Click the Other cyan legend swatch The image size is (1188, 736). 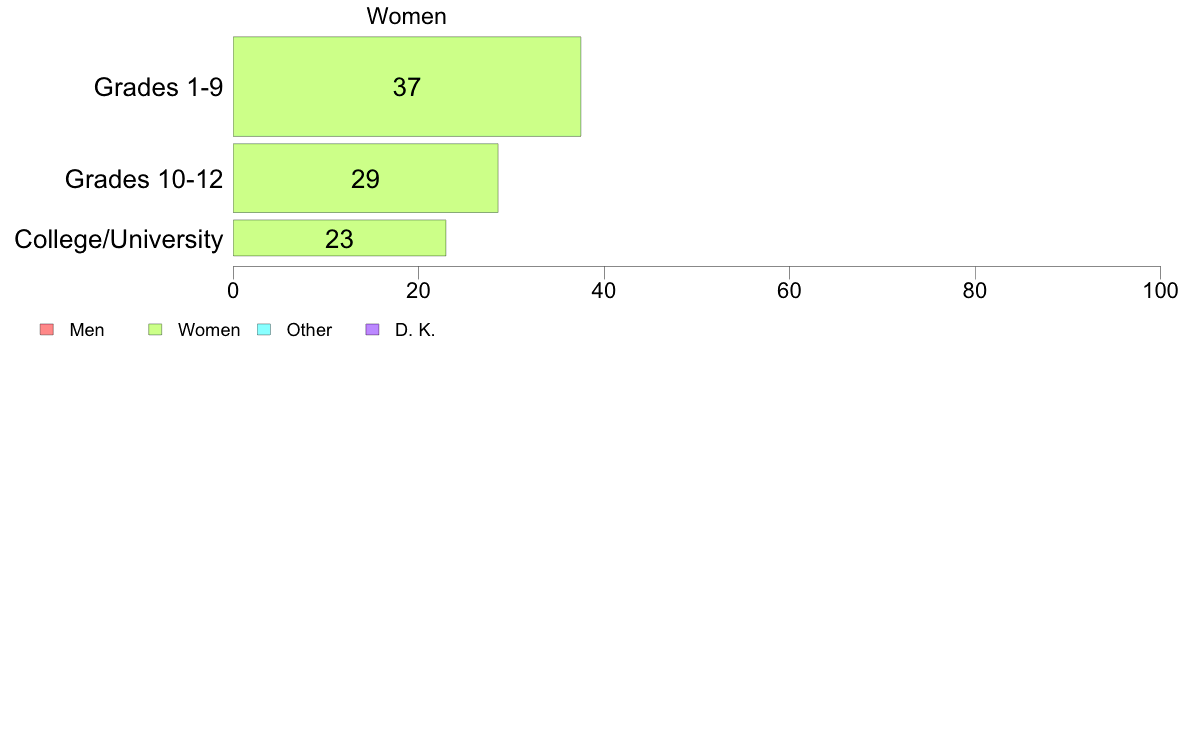(264, 330)
